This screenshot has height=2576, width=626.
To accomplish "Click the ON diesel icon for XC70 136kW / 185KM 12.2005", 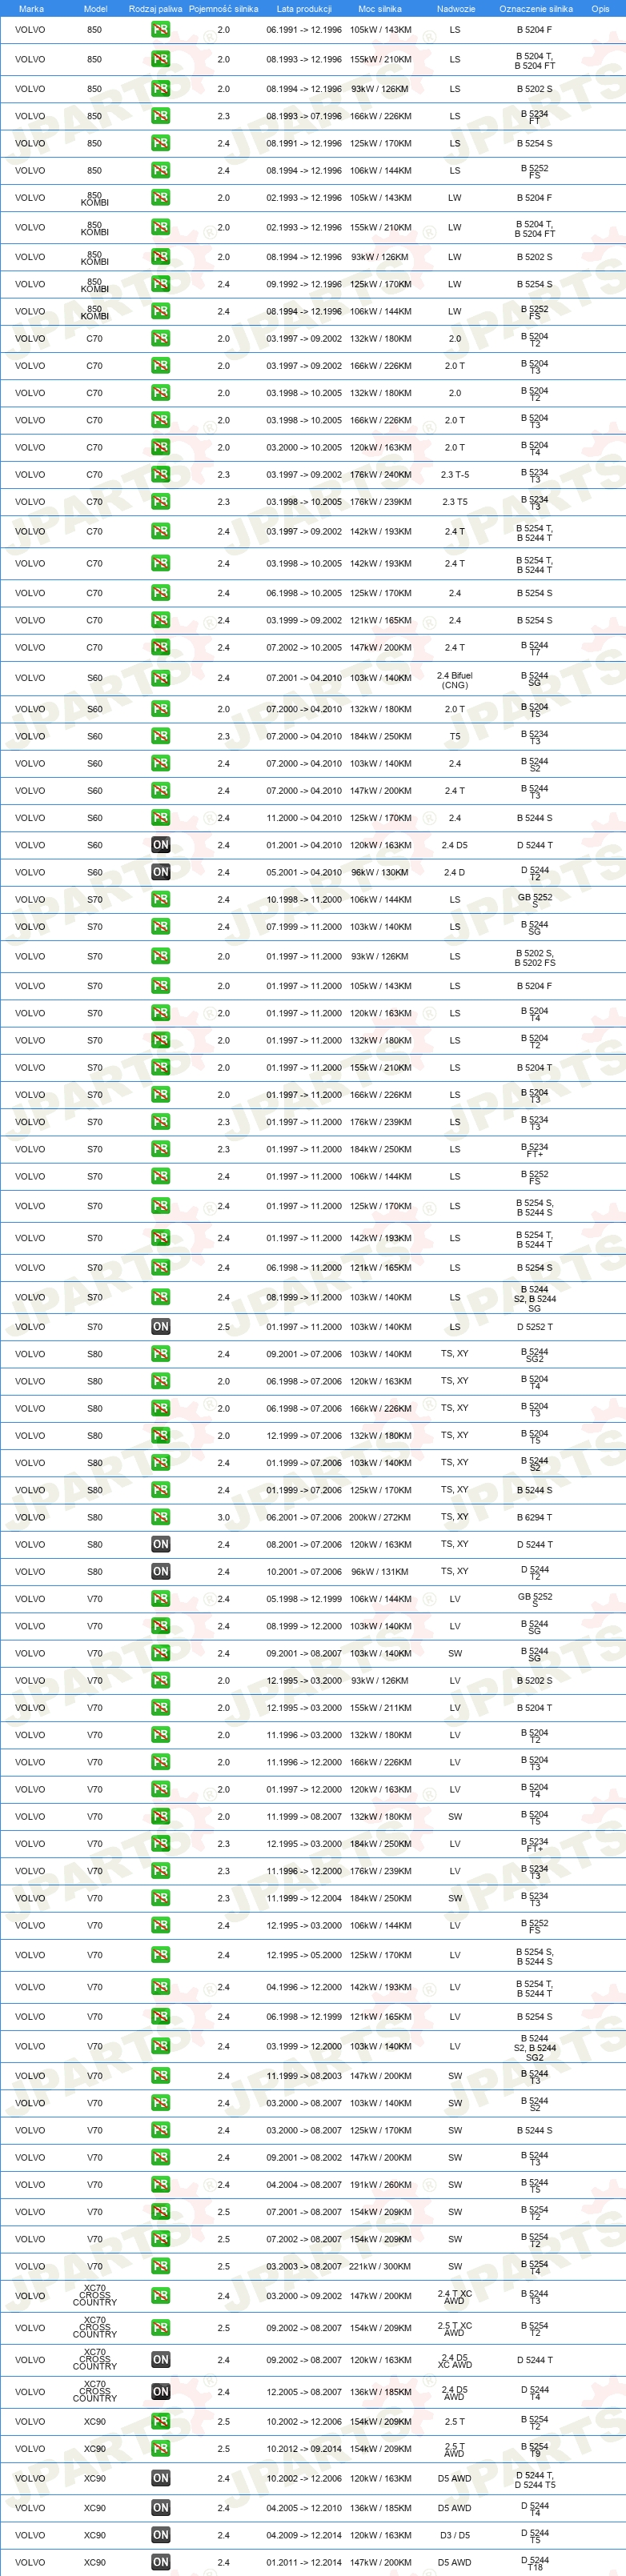I will pos(160,2392).
